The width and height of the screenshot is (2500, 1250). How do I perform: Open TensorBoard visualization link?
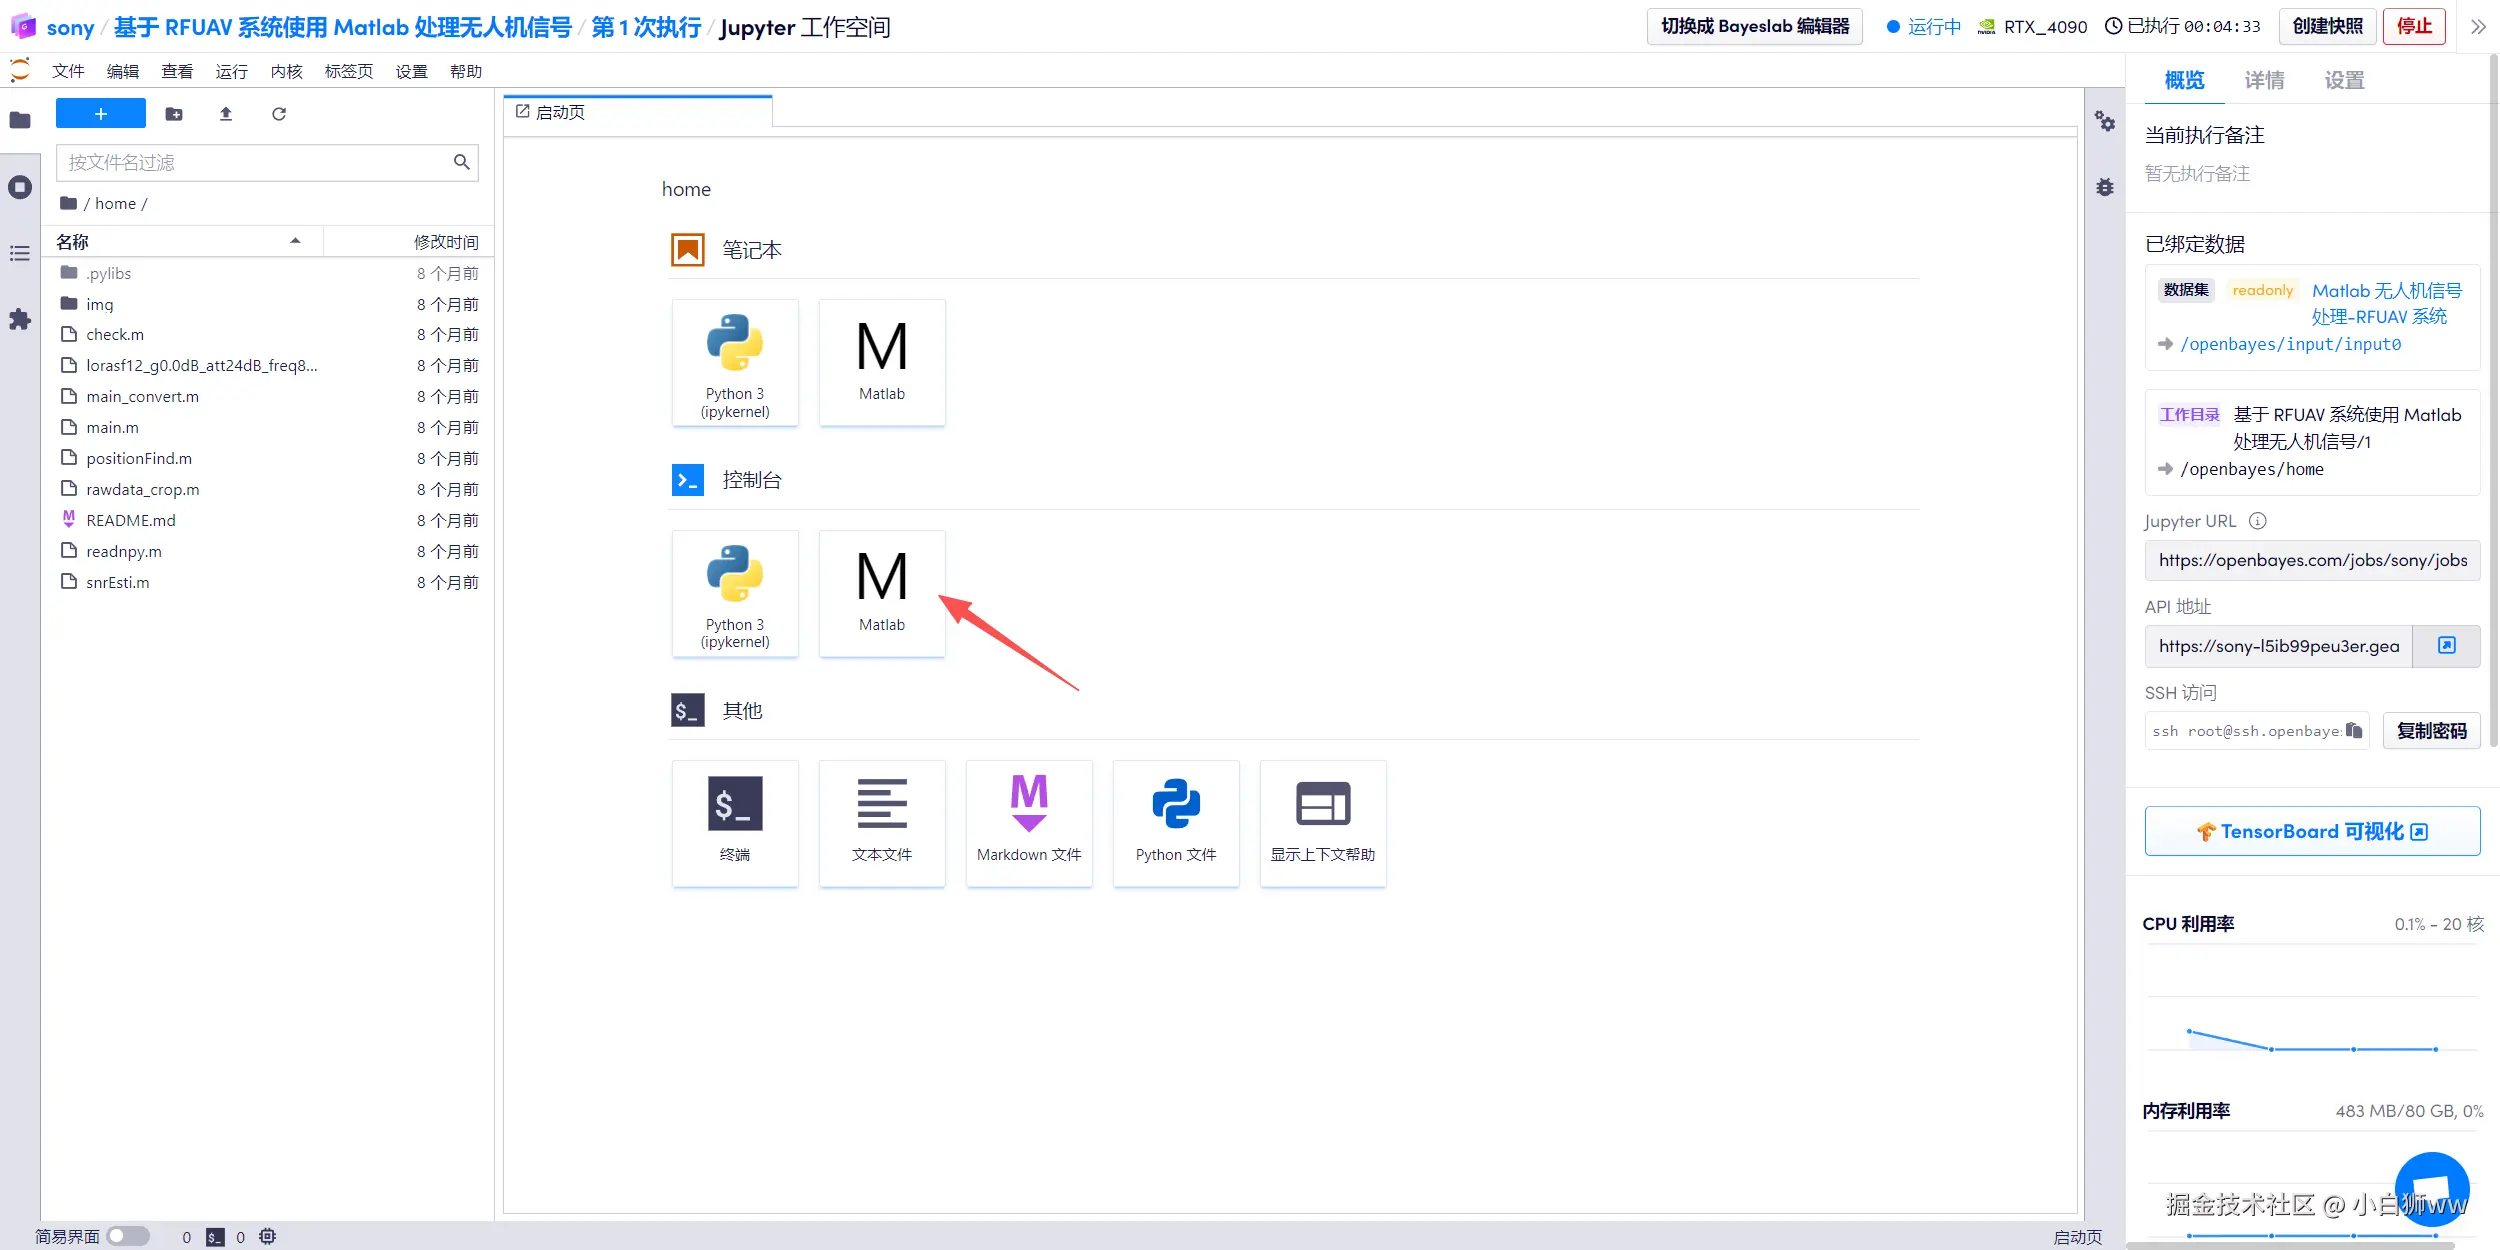click(2312, 831)
